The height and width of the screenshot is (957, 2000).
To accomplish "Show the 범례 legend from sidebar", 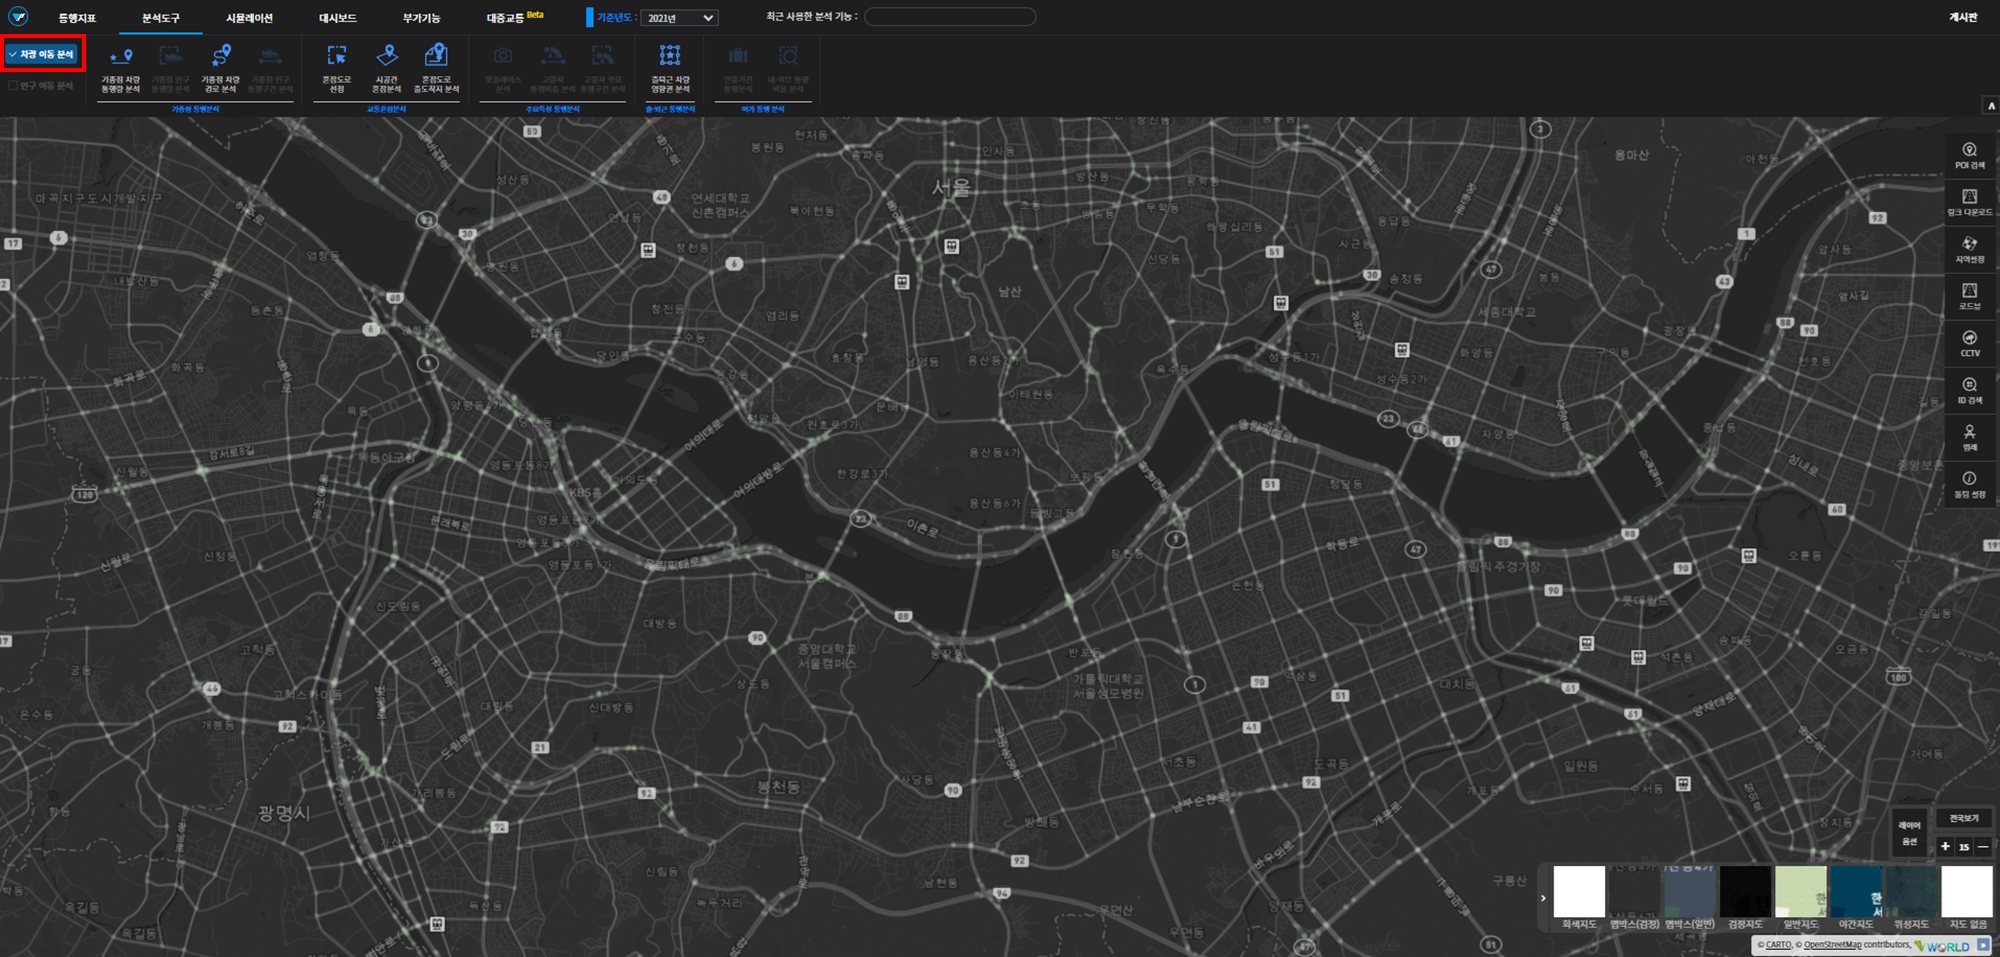I will tap(1970, 437).
